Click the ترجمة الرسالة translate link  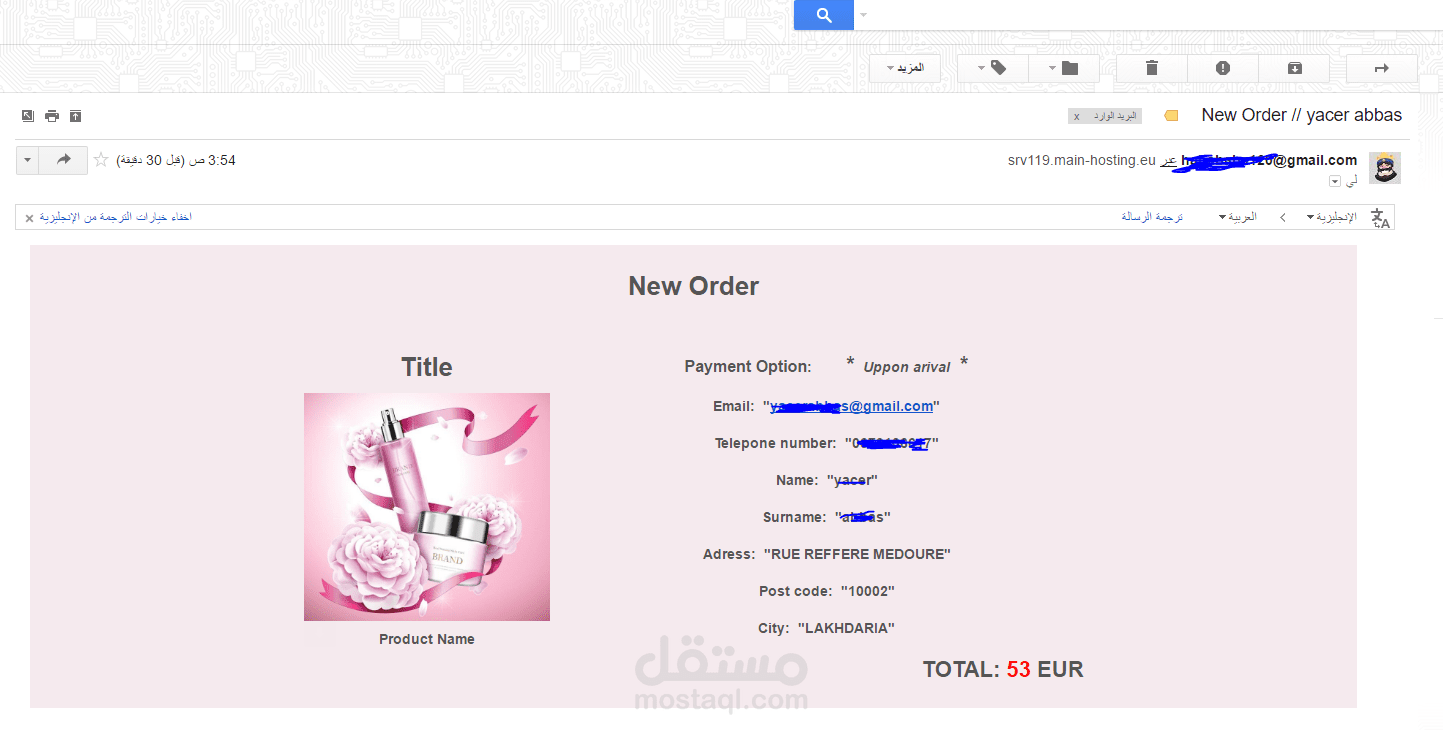pos(1152,217)
